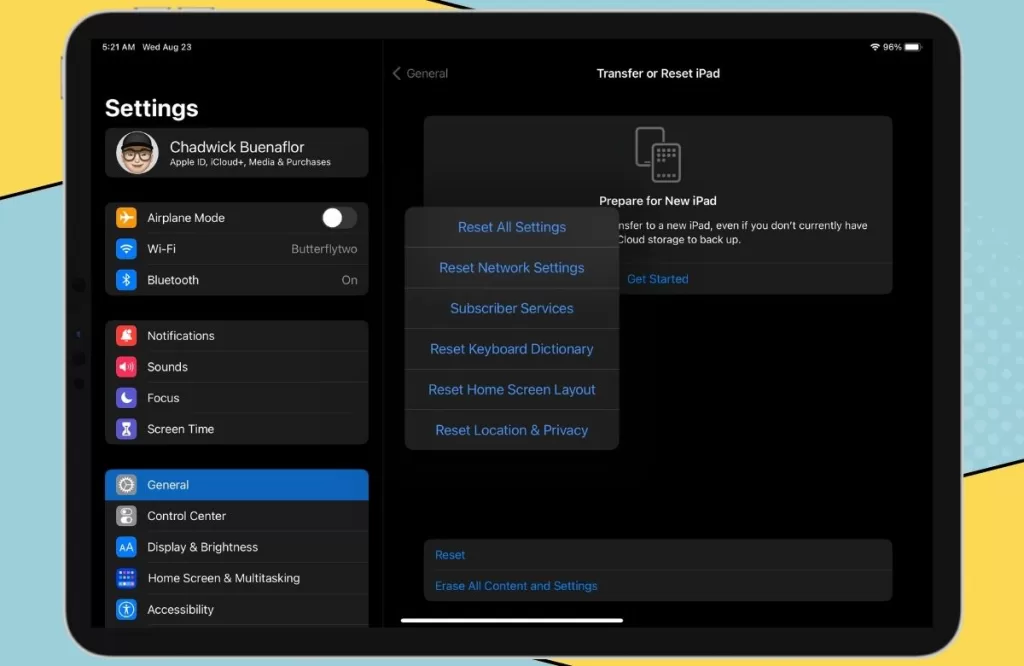Click the General gear icon
The height and width of the screenshot is (666, 1024).
pyautogui.click(x=126, y=484)
